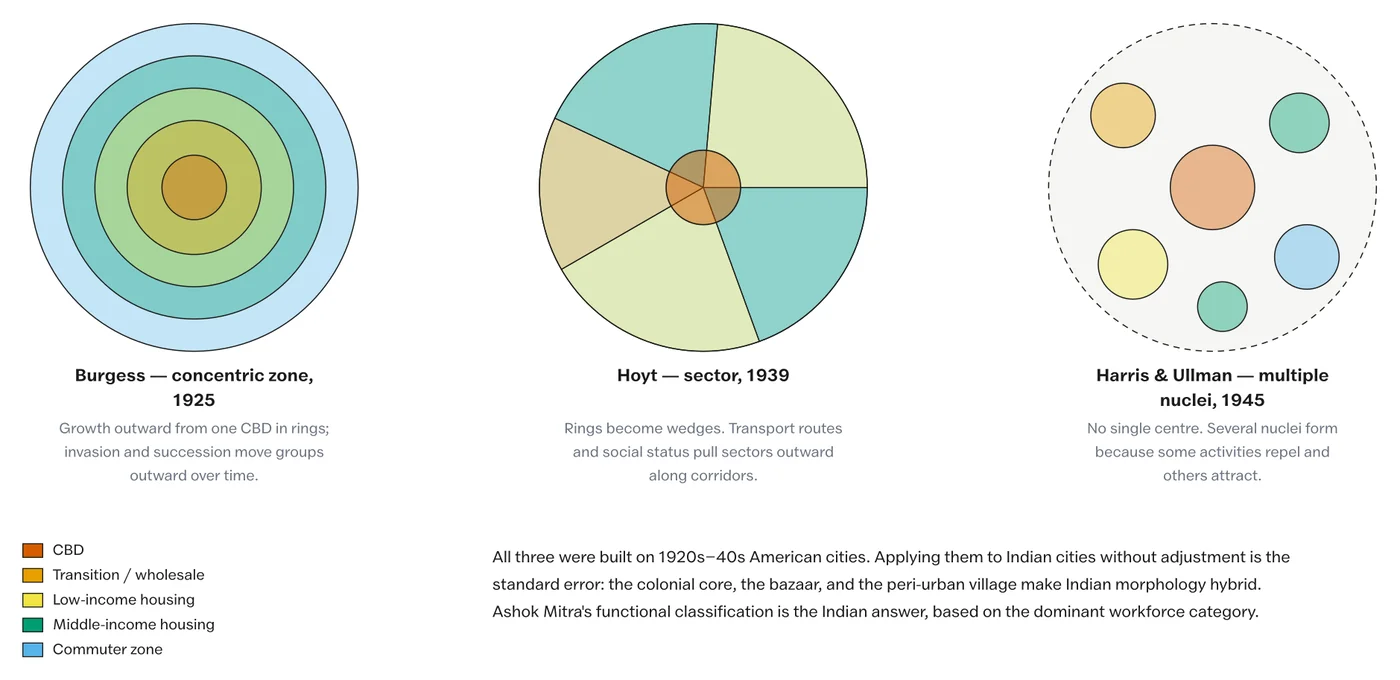Image resolution: width=1400 pixels, height=680 pixels.
Task: Select the central circle of the Hoyt diagram
Action: coord(703,187)
